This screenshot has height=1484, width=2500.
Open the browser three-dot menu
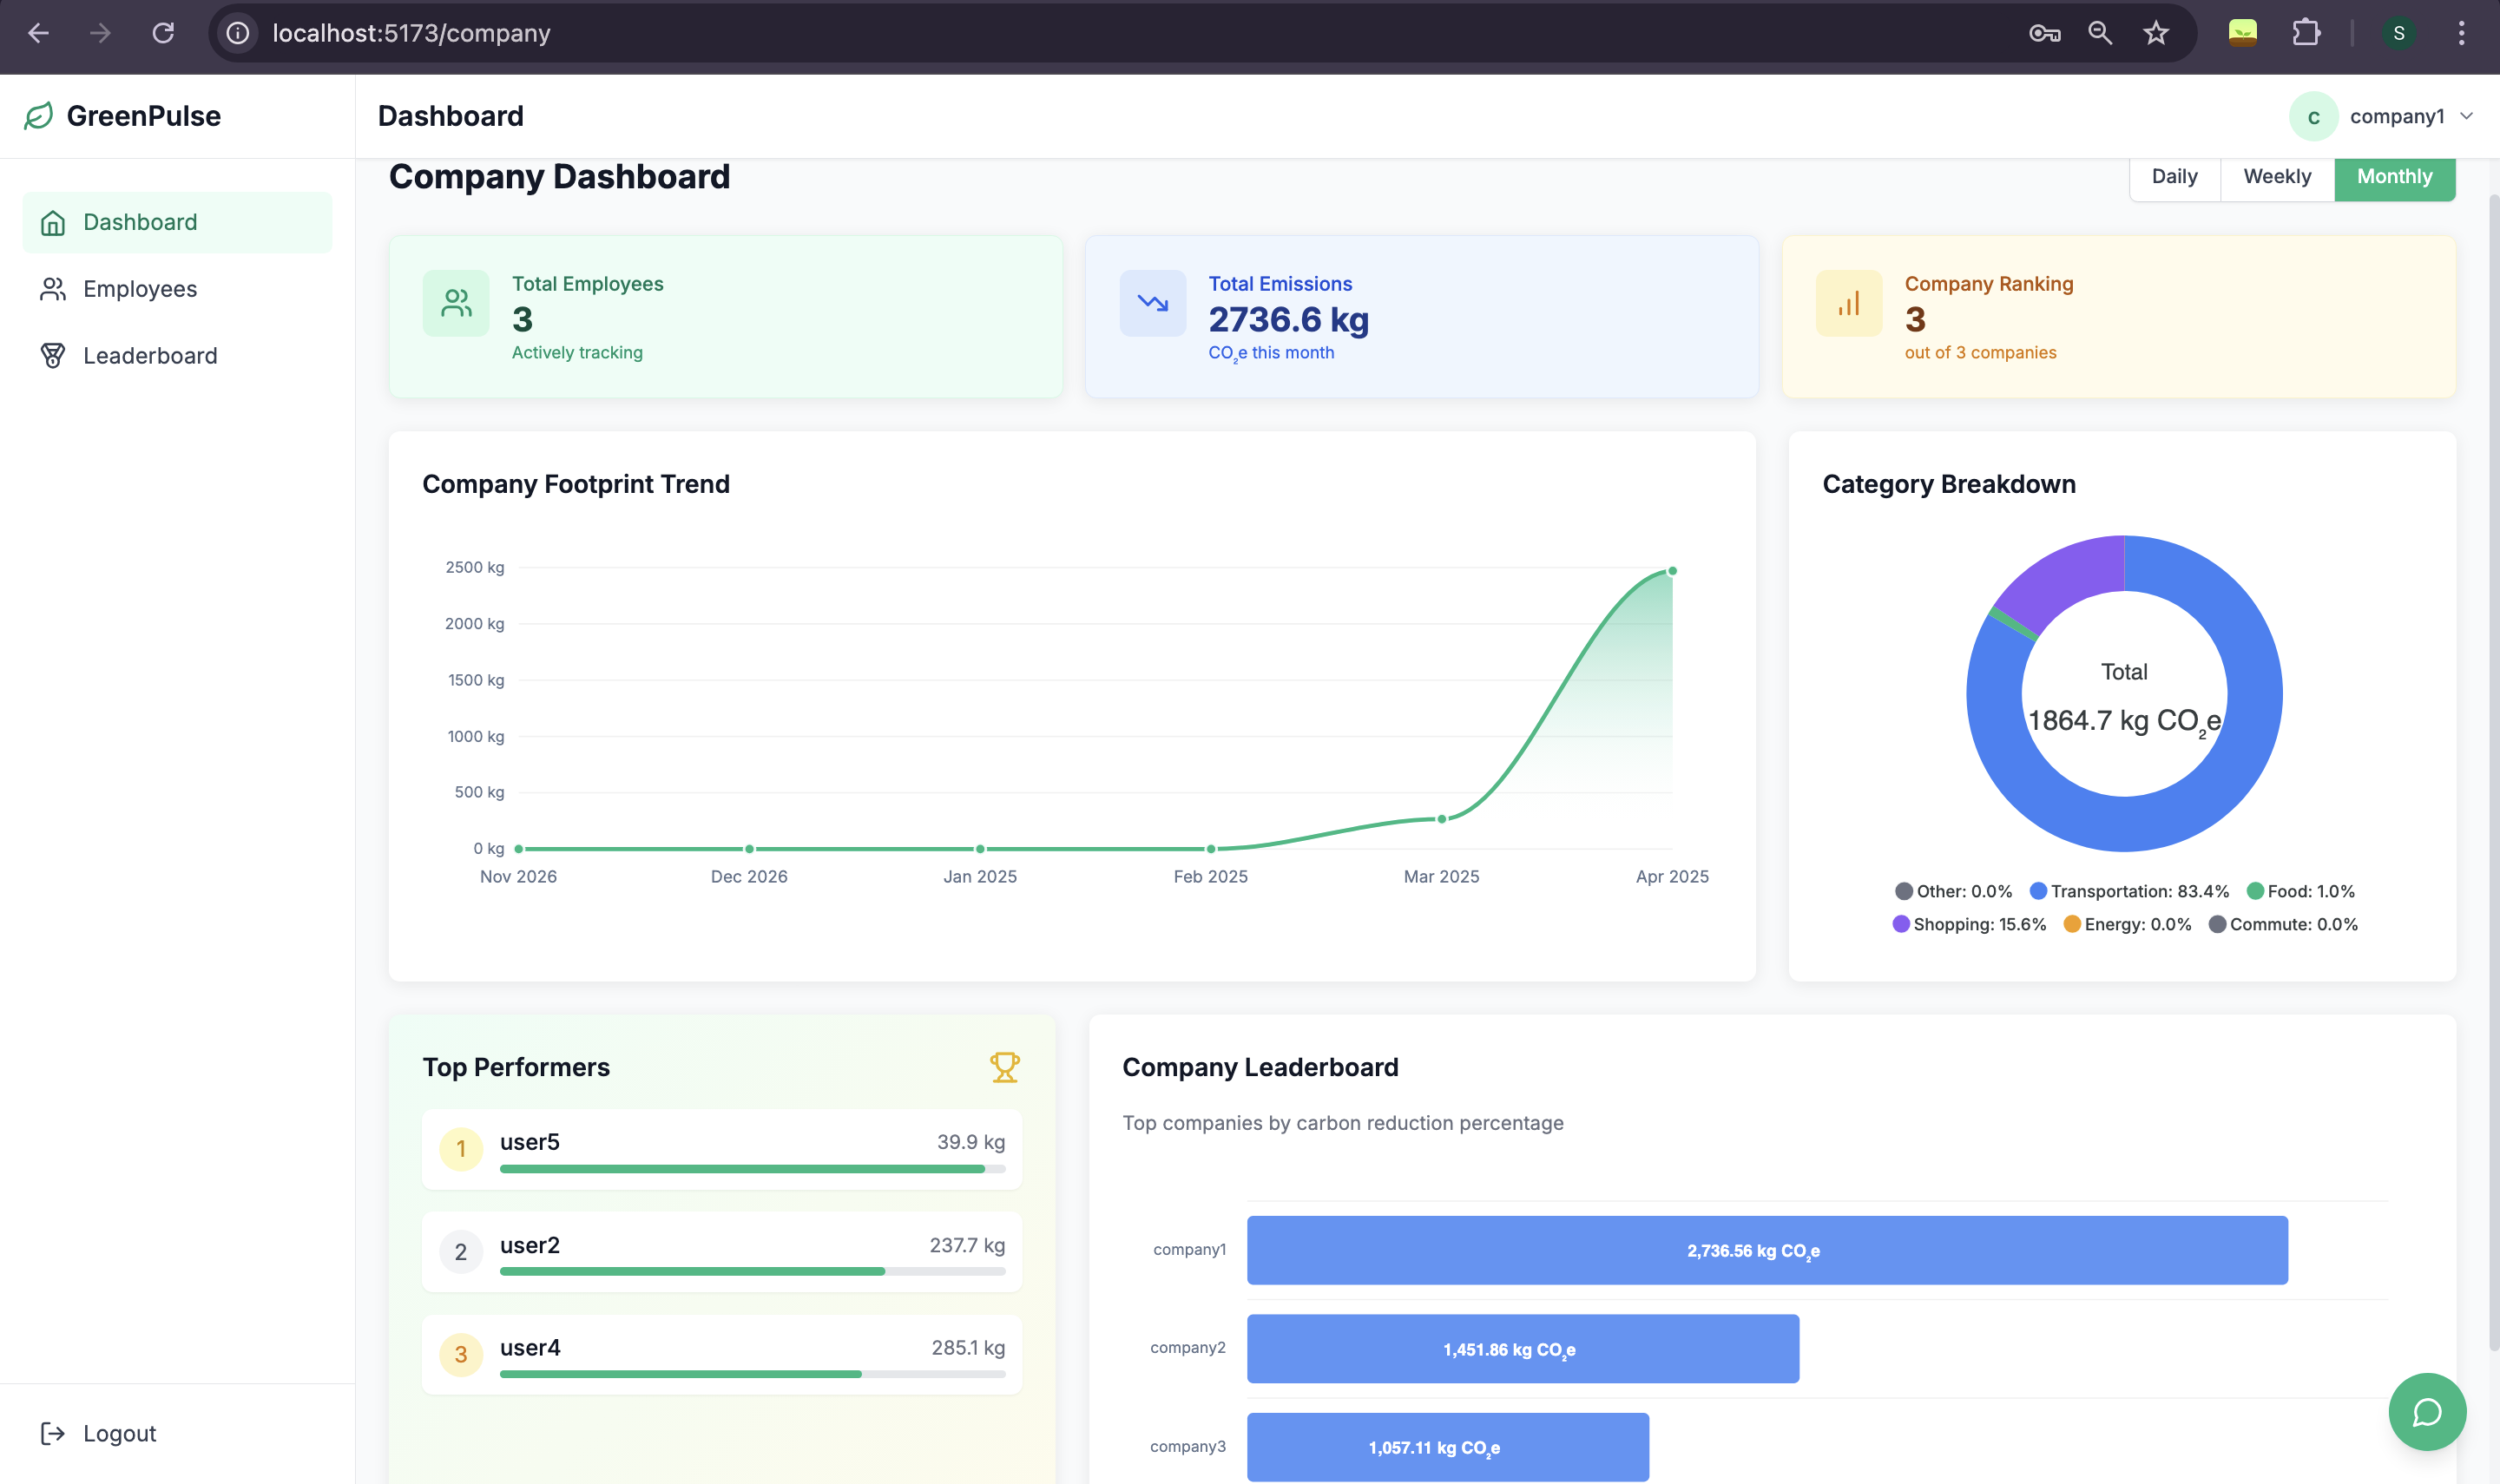click(2461, 33)
